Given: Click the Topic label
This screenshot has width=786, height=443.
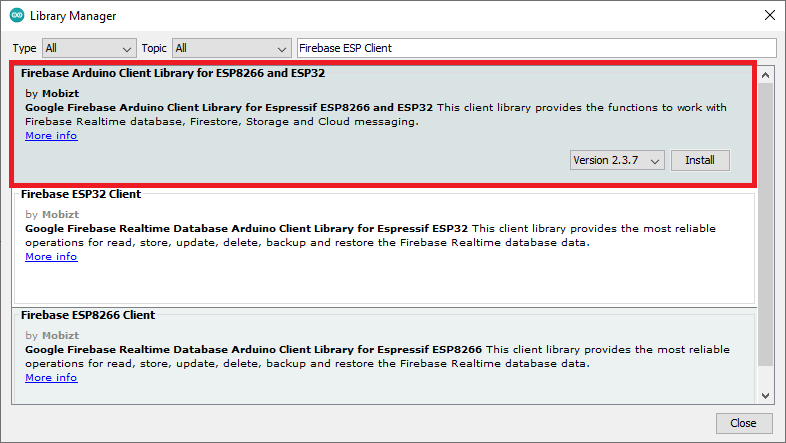Looking at the screenshot, I should 154,48.
